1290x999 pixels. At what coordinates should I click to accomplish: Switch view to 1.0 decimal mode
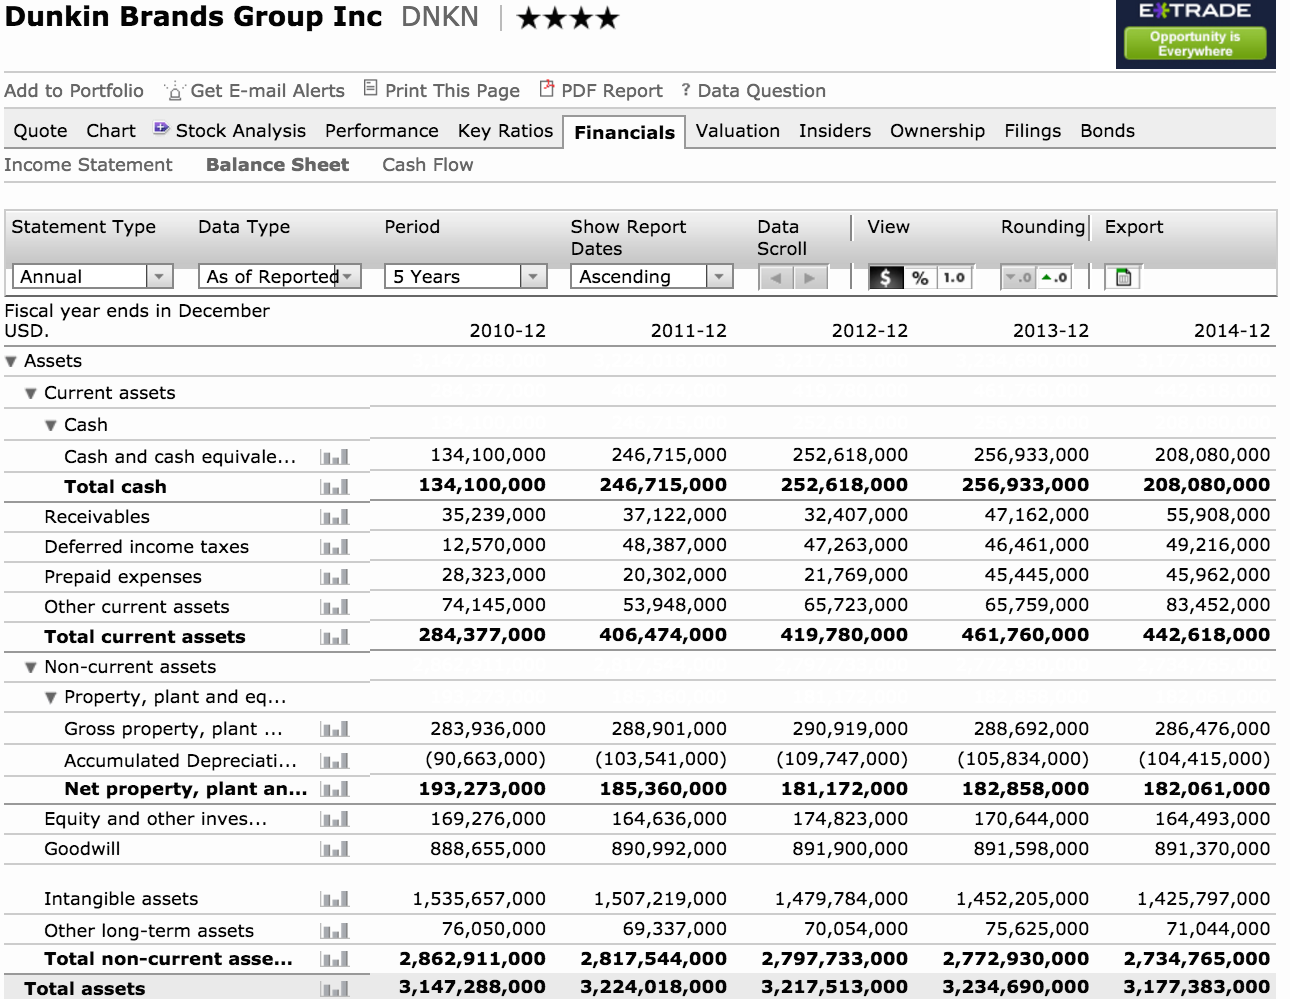pos(954,277)
